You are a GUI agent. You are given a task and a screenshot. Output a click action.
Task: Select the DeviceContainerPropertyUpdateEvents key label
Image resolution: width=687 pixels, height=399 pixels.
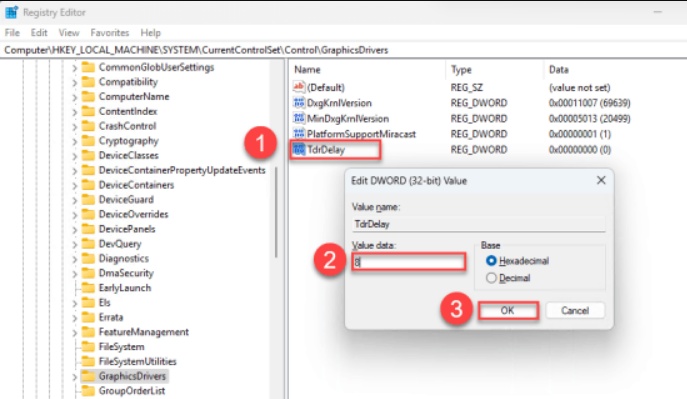point(182,170)
